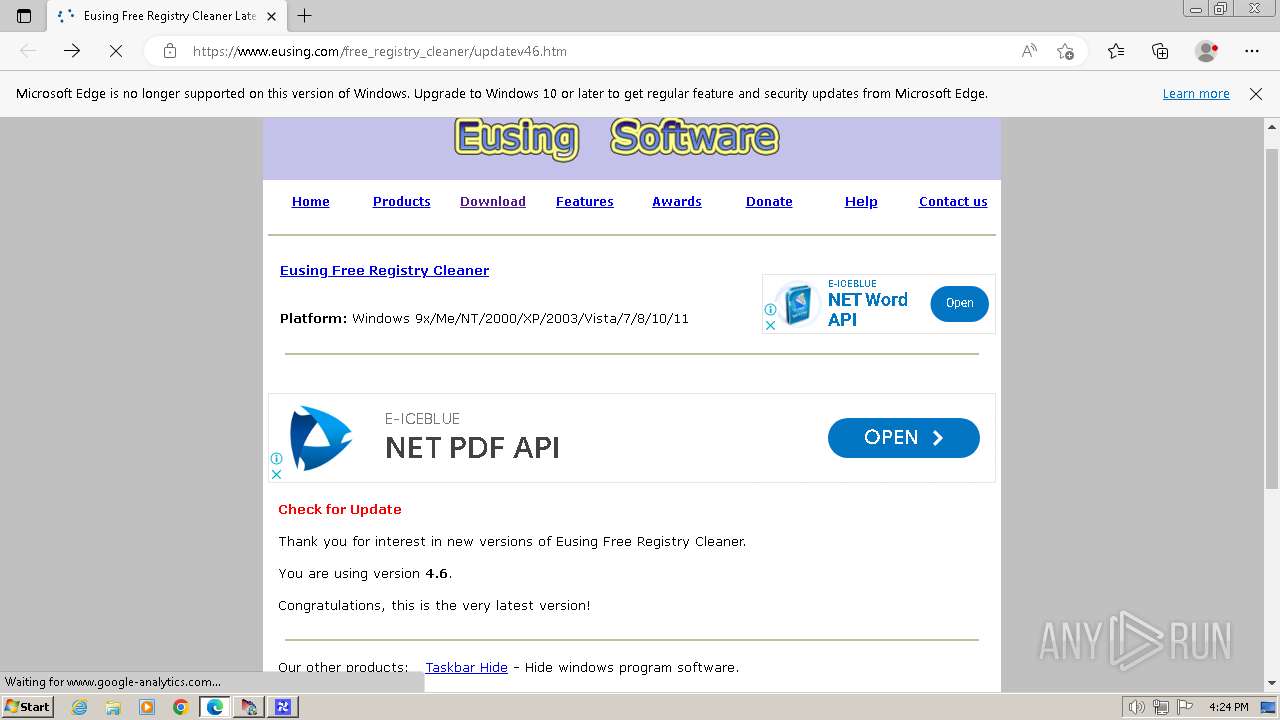Open the Download menu link
This screenshot has width=1280, height=720.
[493, 202]
